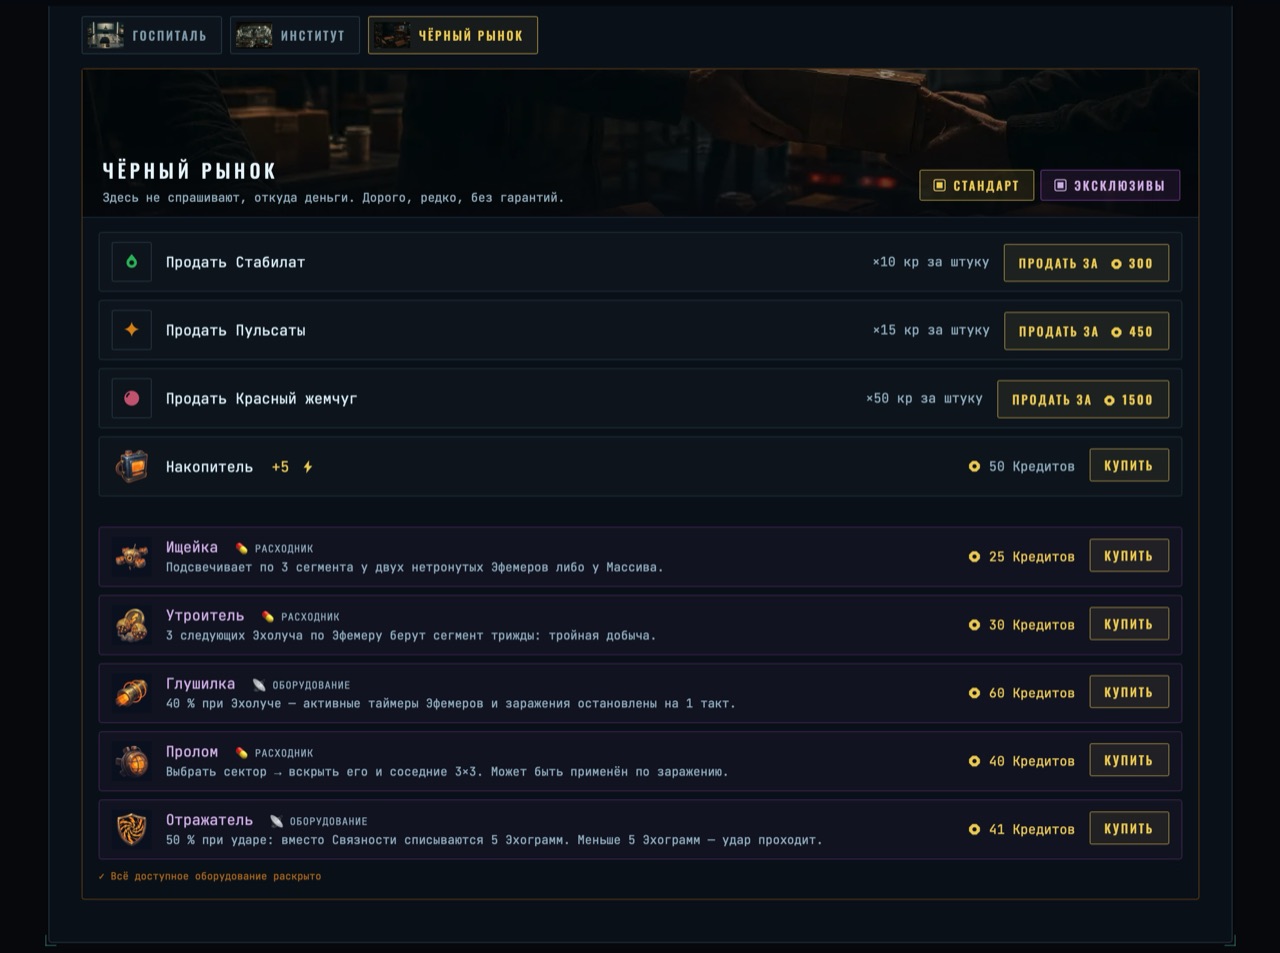Viewport: 1280px width, 953px height.
Task: Buy the Пролом consumable
Action: tap(1129, 760)
